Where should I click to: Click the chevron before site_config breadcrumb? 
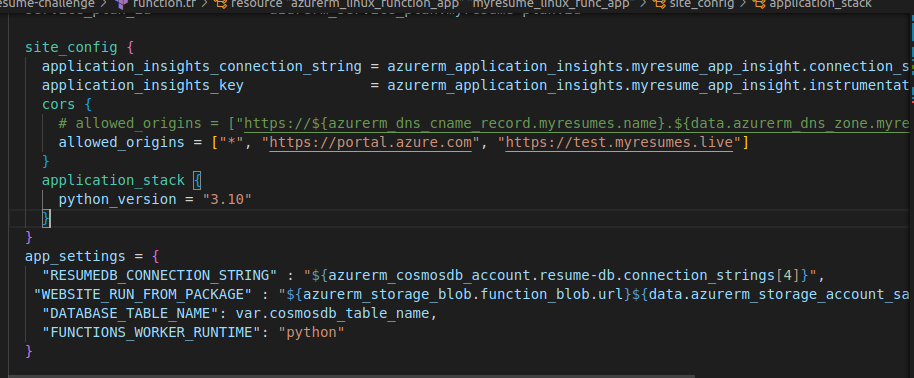tap(642, 4)
